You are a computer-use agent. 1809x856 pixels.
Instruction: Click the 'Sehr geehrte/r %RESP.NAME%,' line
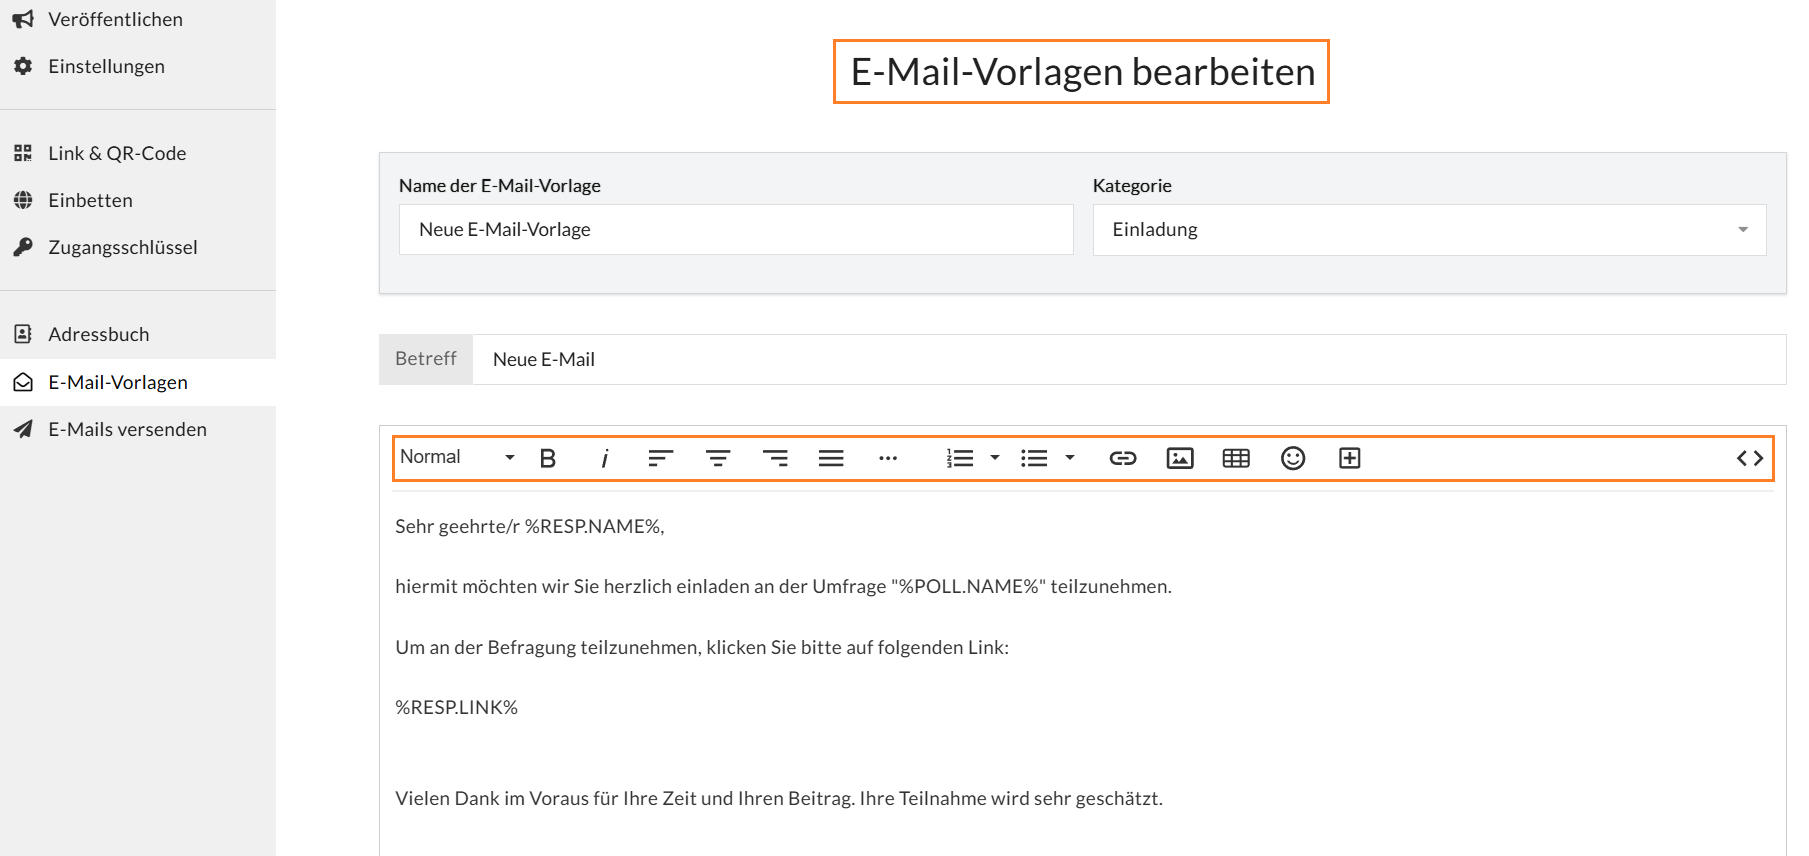click(x=529, y=526)
